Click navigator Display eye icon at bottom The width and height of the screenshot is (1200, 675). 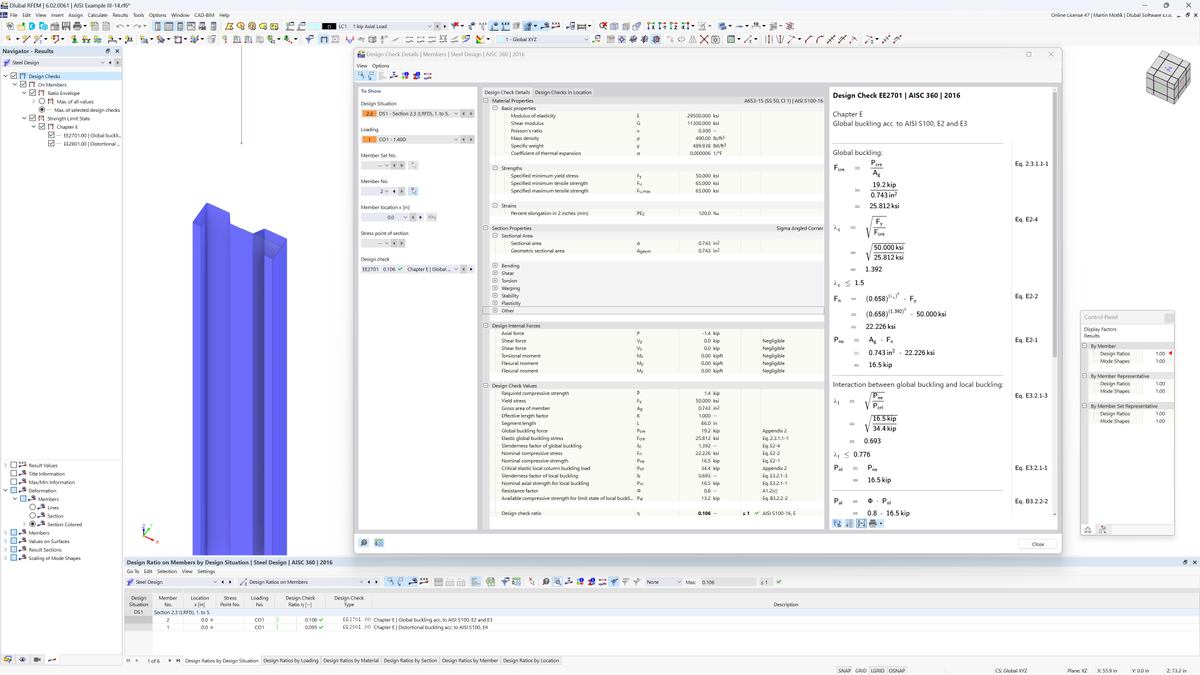23,660
